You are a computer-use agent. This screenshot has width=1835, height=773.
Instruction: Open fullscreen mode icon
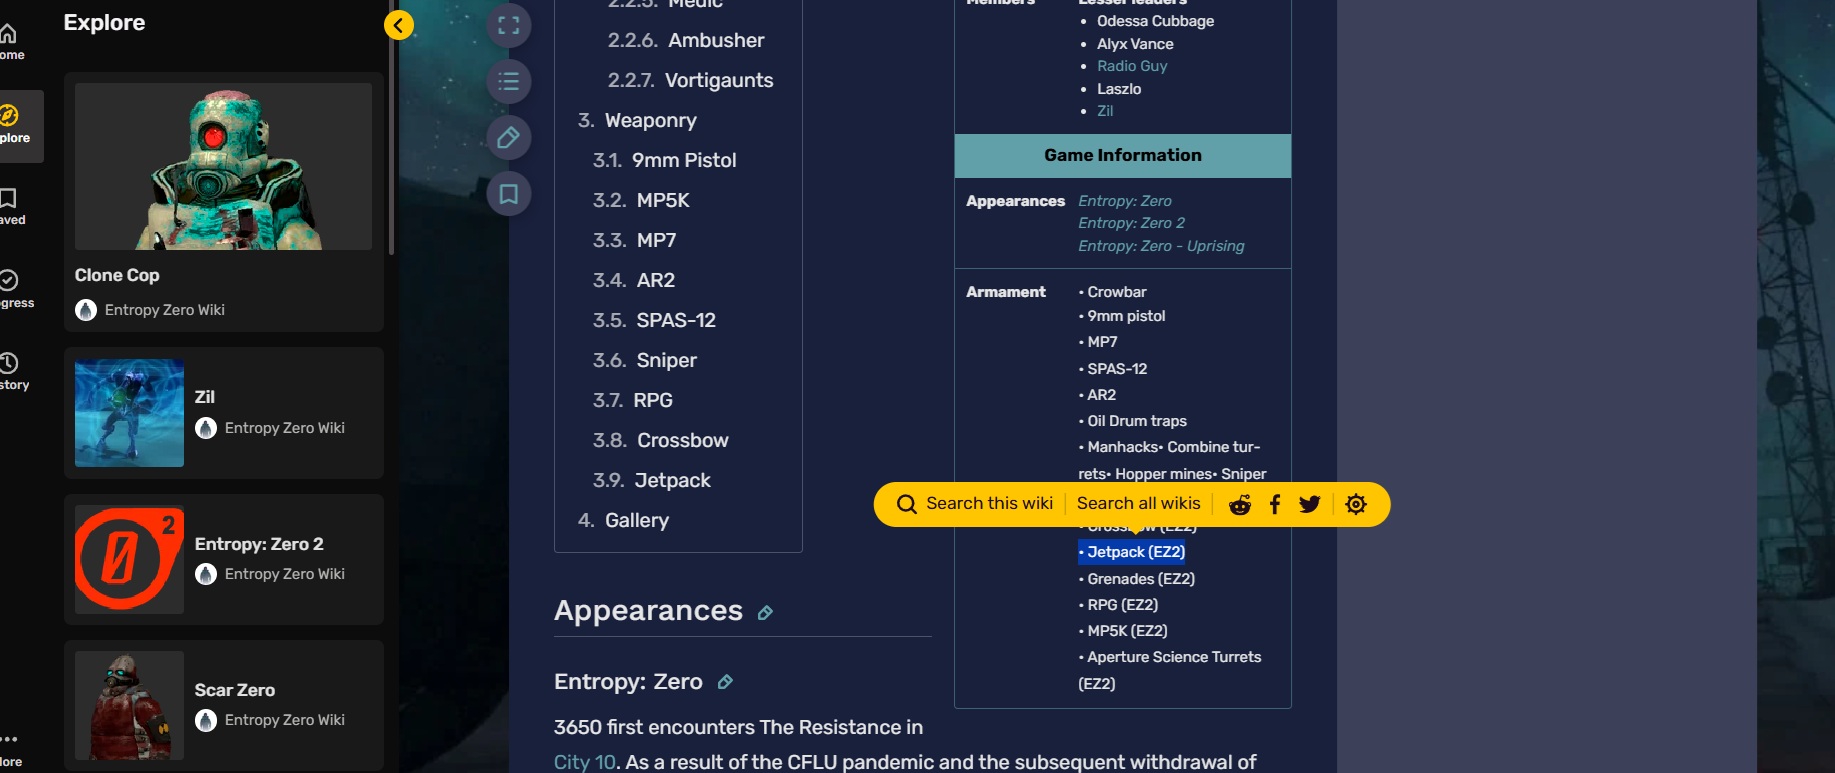coord(508,25)
